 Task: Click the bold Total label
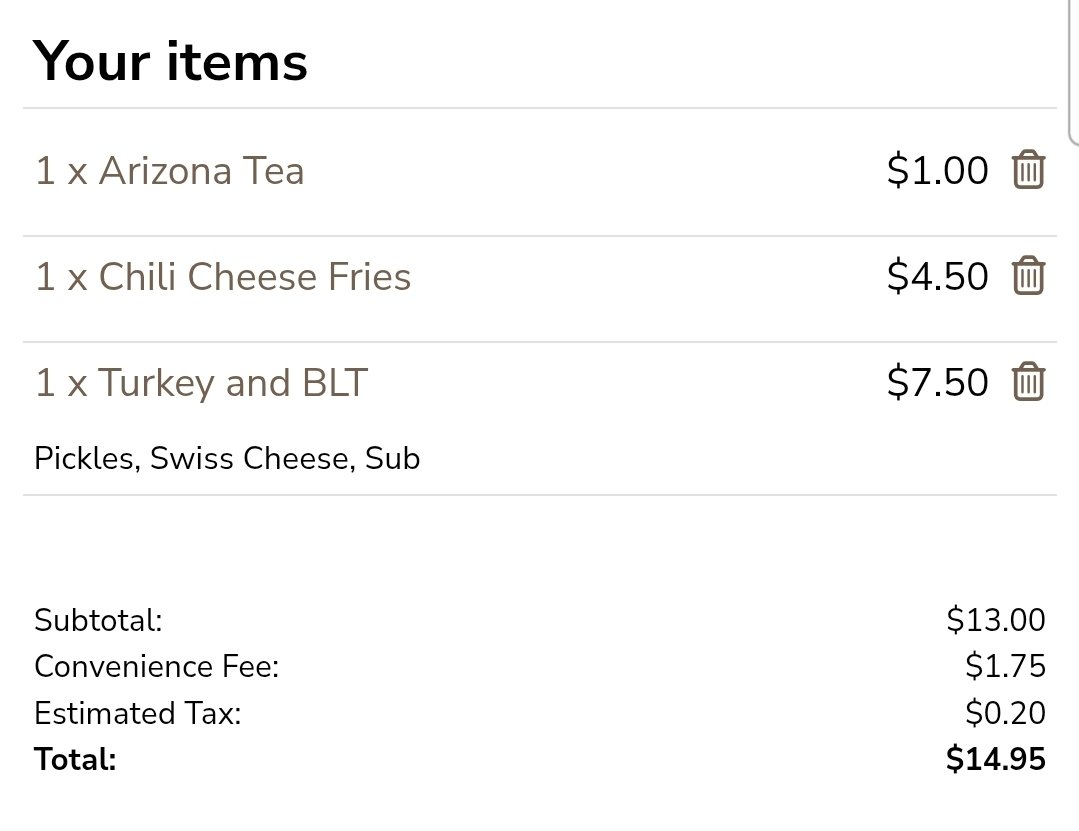(x=75, y=760)
